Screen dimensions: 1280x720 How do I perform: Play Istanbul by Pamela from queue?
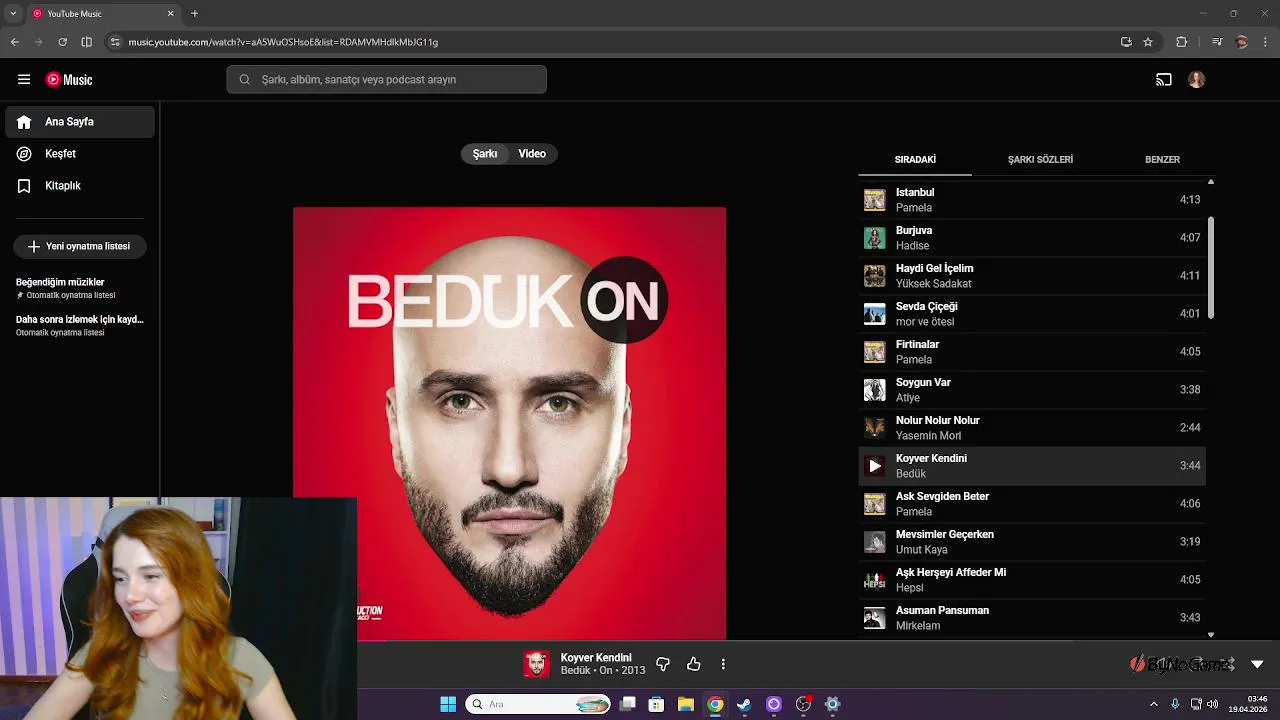(1032, 200)
